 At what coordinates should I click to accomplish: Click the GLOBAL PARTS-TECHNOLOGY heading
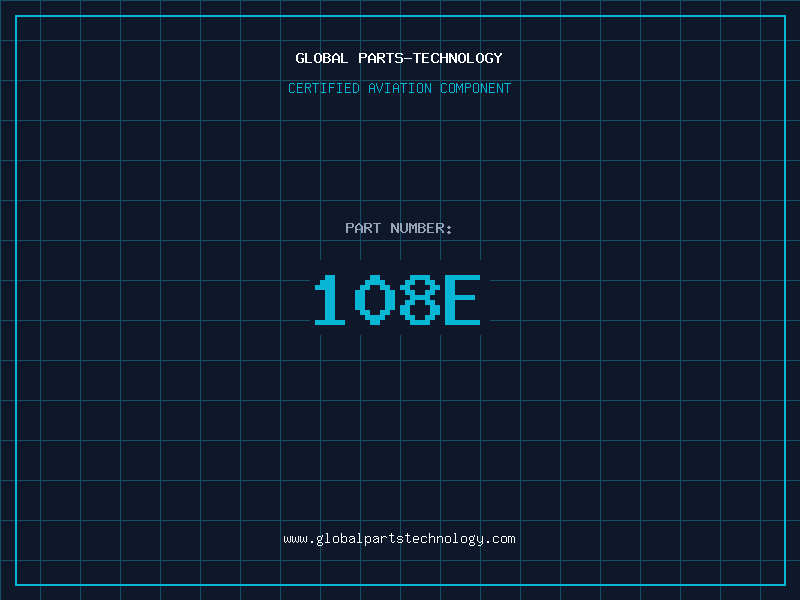[399, 58]
